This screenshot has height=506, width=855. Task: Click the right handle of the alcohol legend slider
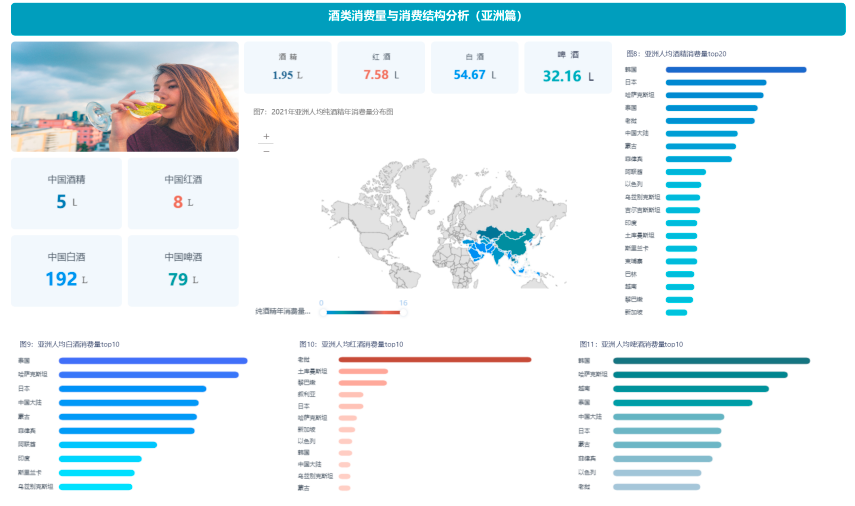404,312
